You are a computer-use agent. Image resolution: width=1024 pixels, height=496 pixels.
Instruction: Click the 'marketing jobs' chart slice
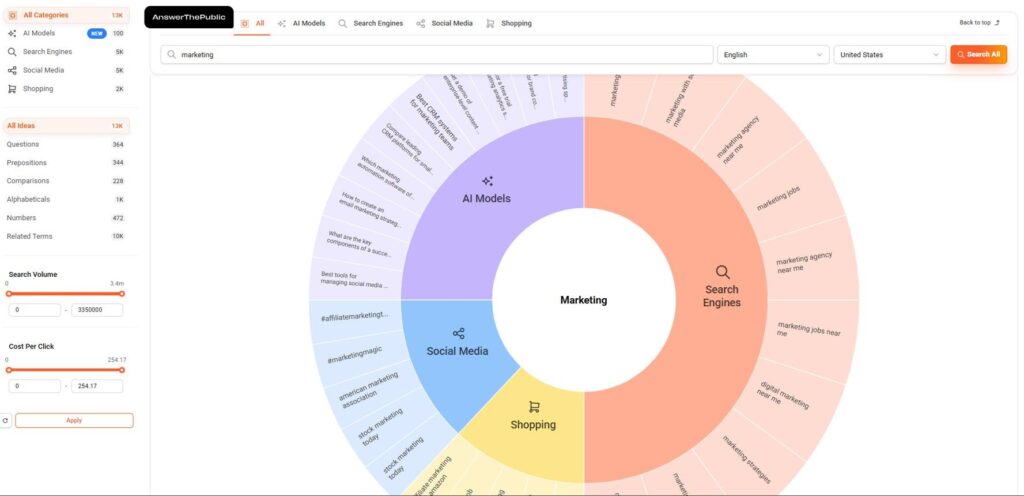click(778, 198)
